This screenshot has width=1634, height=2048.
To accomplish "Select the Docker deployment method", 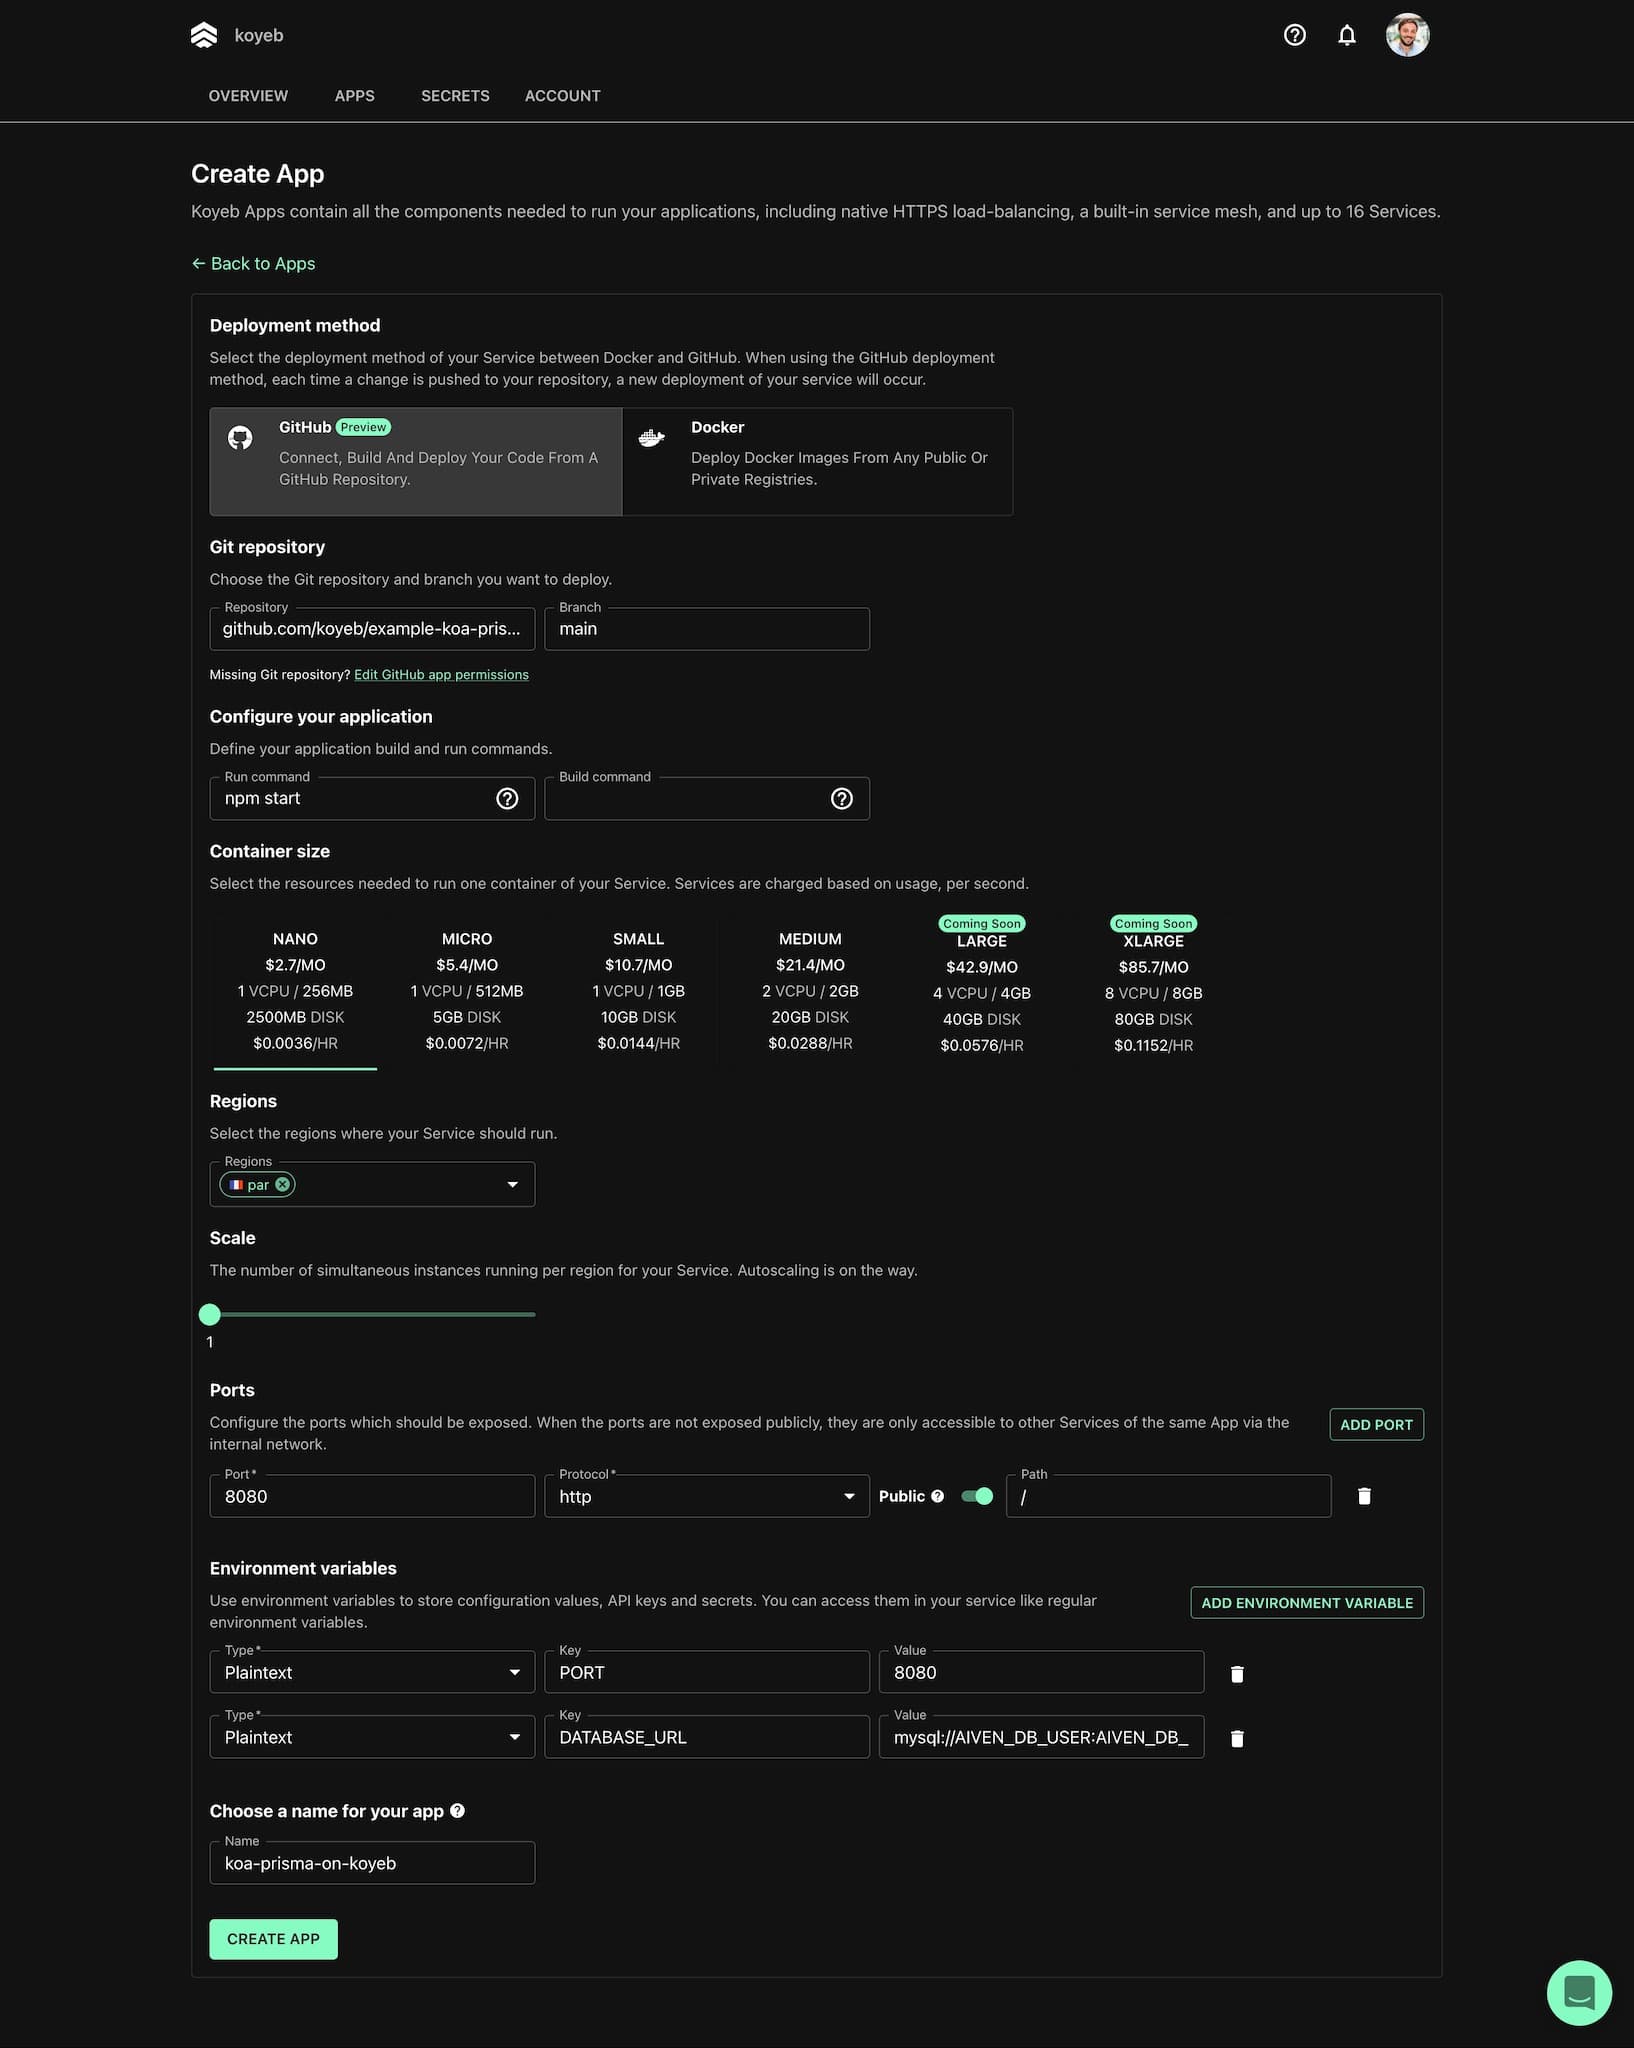I will click(x=817, y=461).
